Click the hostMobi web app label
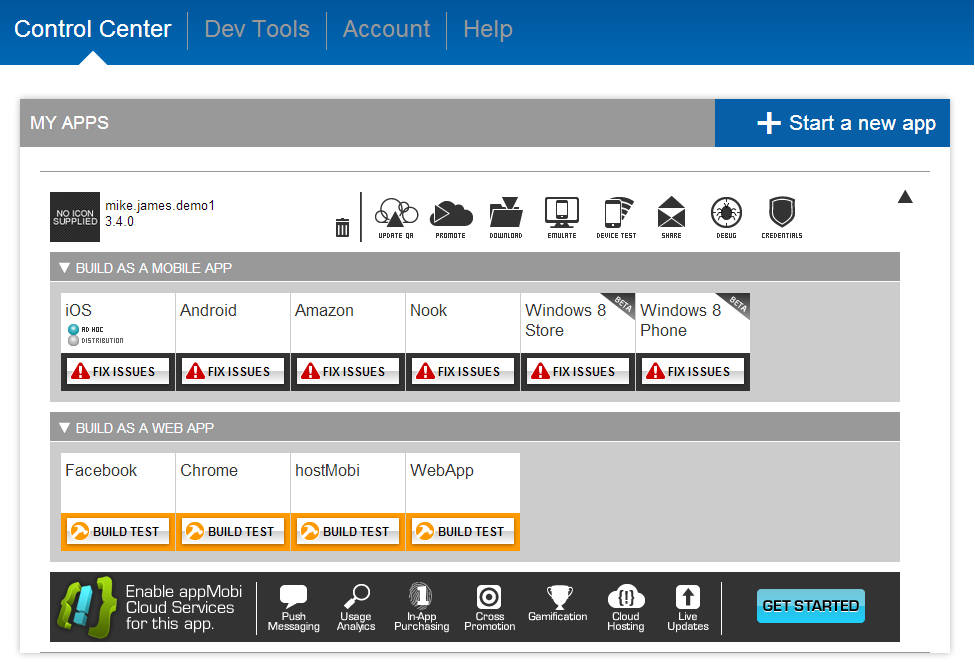This screenshot has width=975, height=663. [x=327, y=470]
